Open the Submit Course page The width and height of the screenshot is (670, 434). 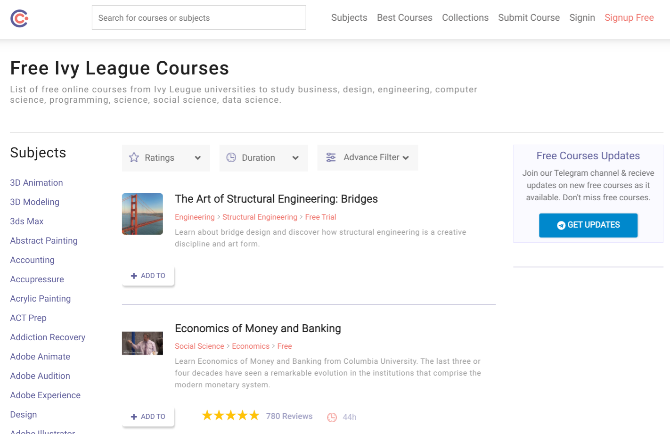[529, 18]
